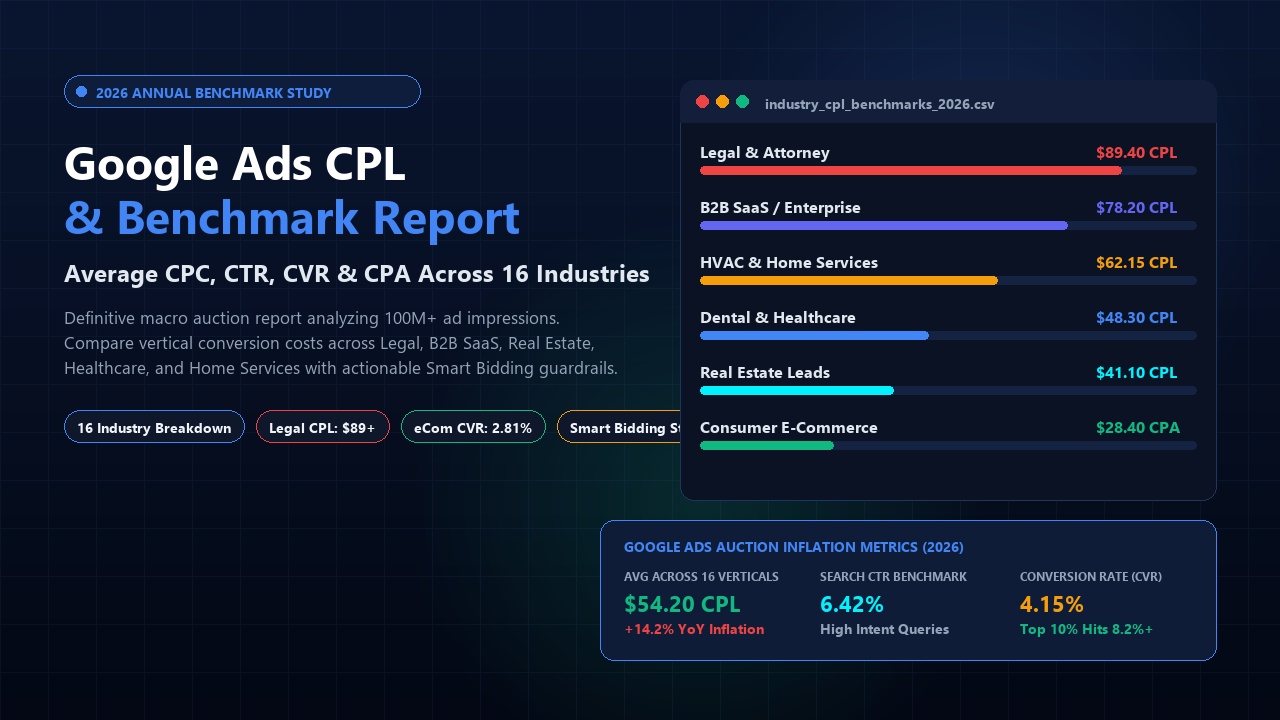1280x720 pixels.
Task: Click the $62.15 CPL value
Action: point(1136,263)
